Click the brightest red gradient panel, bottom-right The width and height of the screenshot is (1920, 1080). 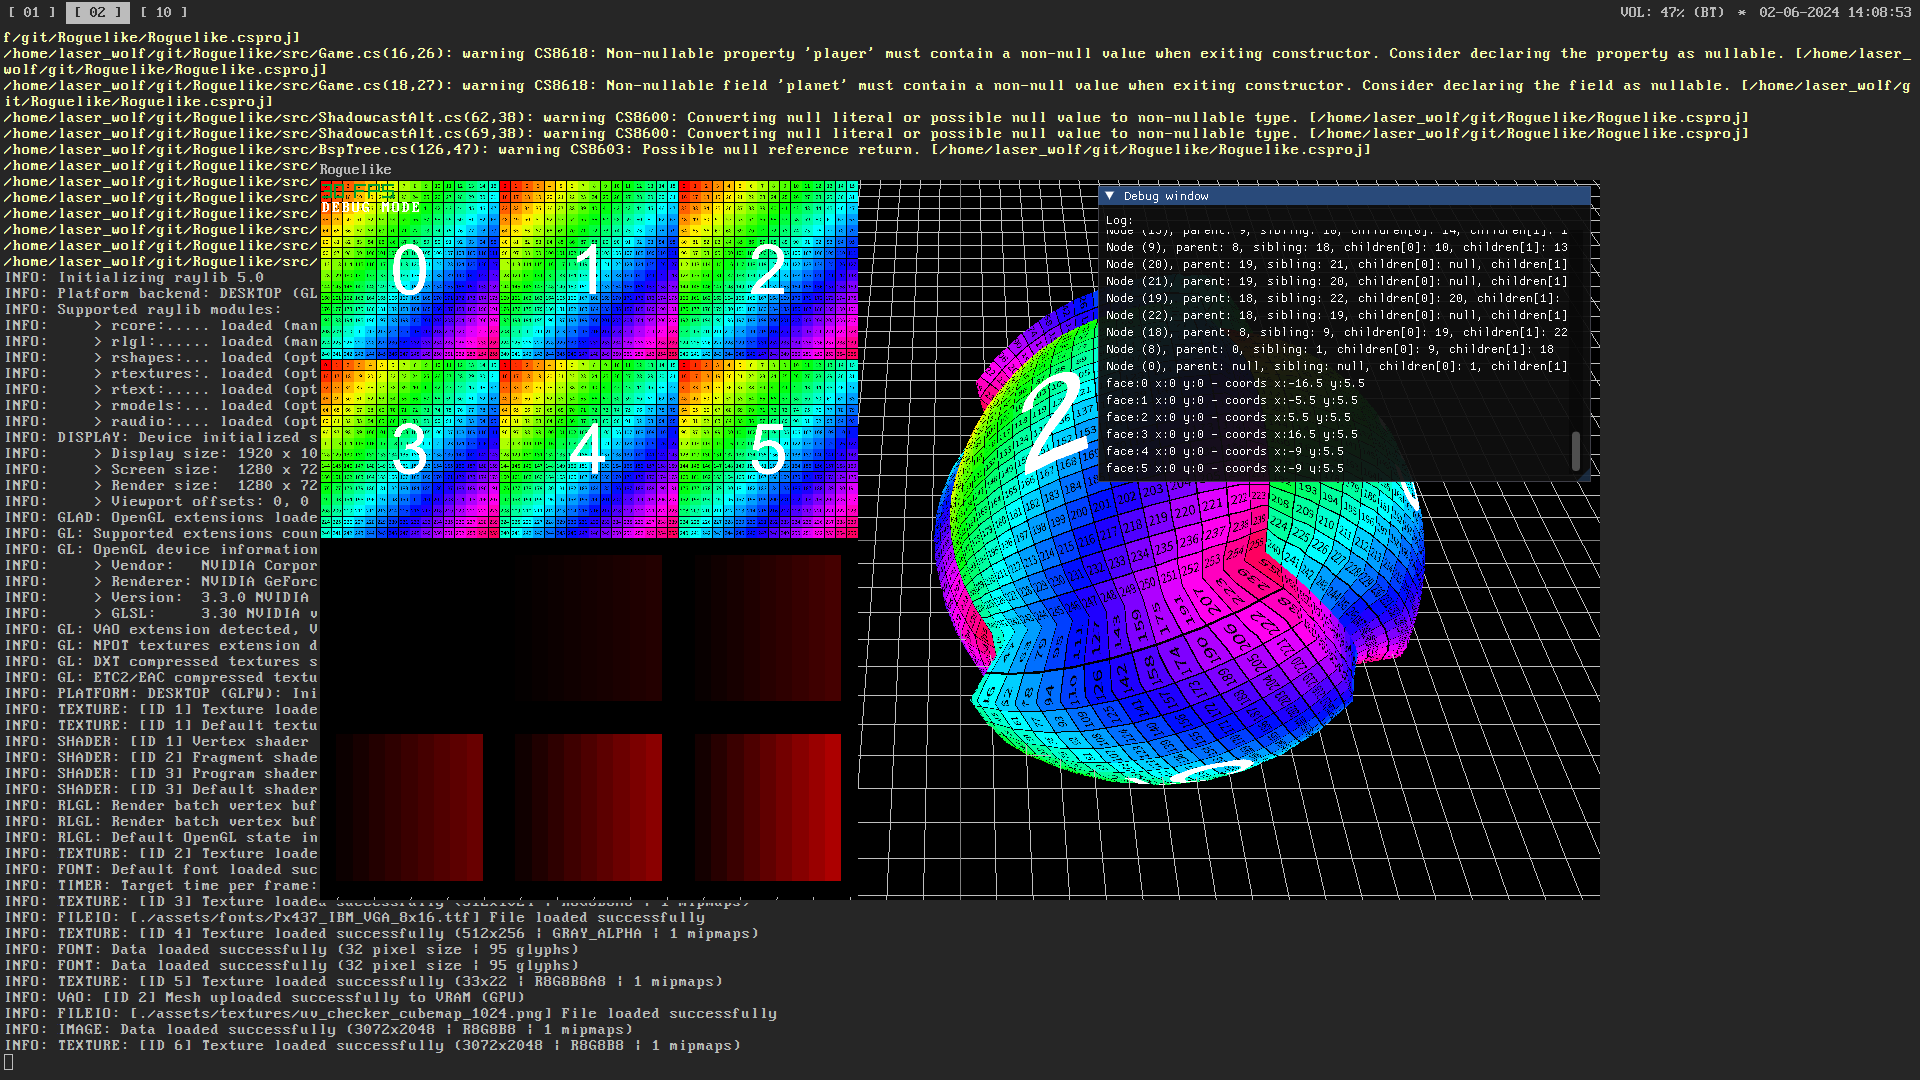[768, 807]
